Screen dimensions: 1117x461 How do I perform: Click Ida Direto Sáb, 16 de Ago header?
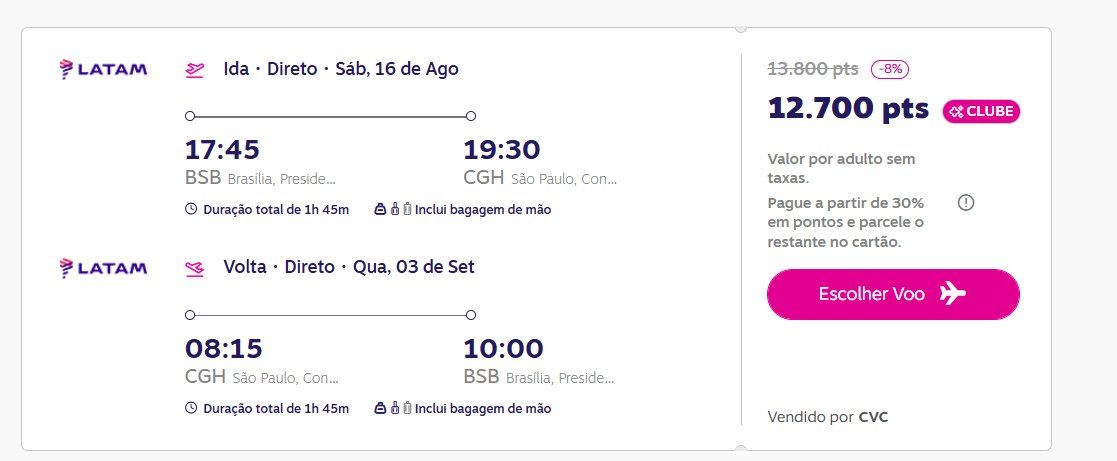coord(341,69)
